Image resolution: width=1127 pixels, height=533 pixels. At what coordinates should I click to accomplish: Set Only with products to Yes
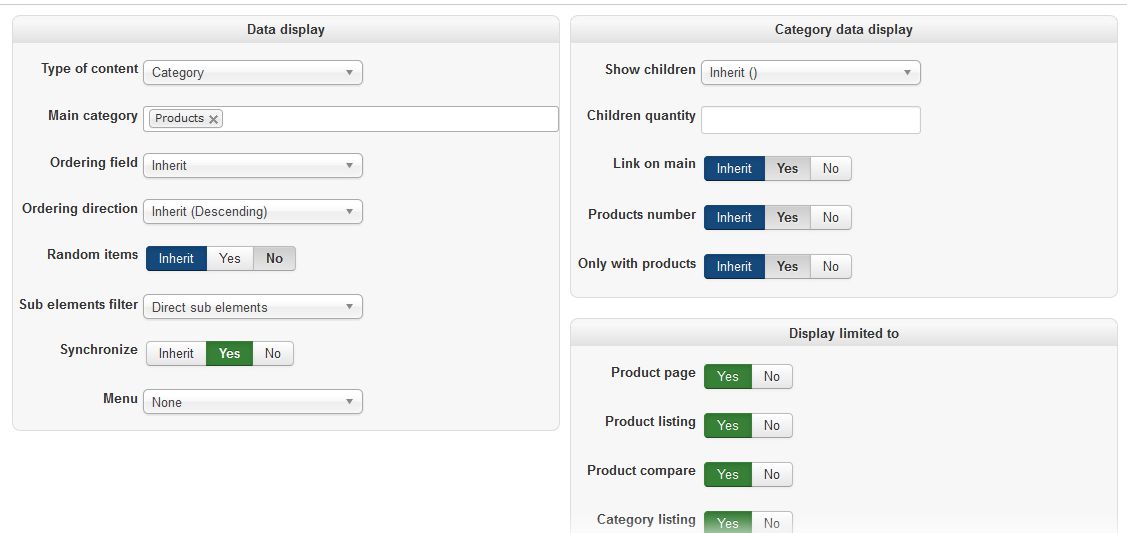788,266
